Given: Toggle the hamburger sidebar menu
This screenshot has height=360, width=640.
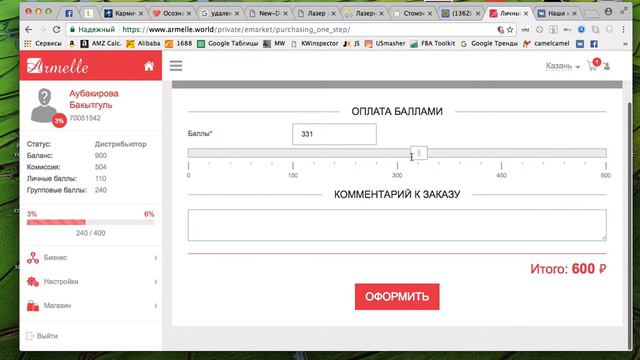Looking at the screenshot, I should (x=176, y=66).
